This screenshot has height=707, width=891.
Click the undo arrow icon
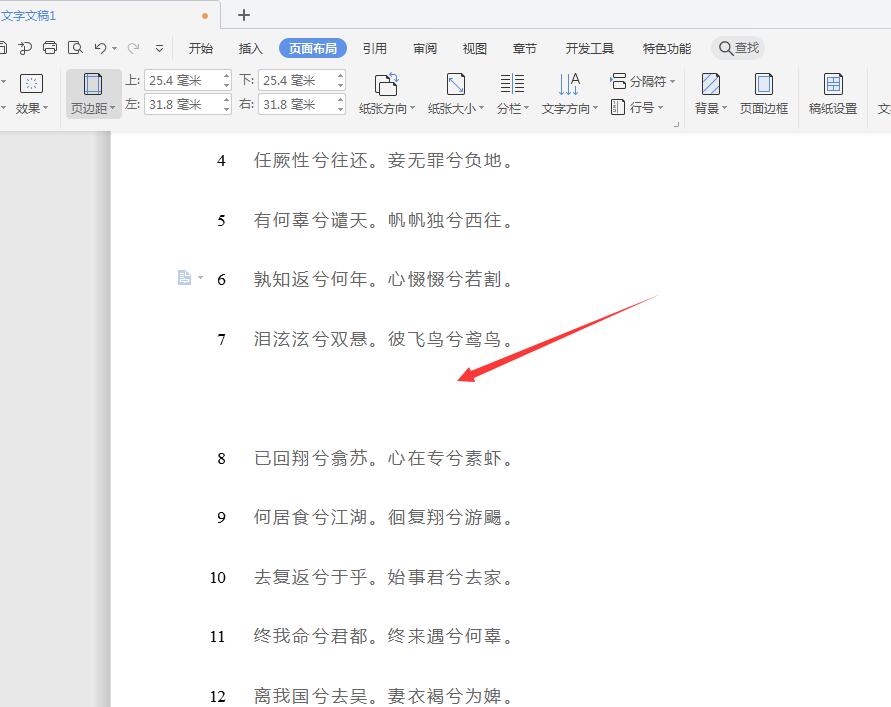[101, 47]
